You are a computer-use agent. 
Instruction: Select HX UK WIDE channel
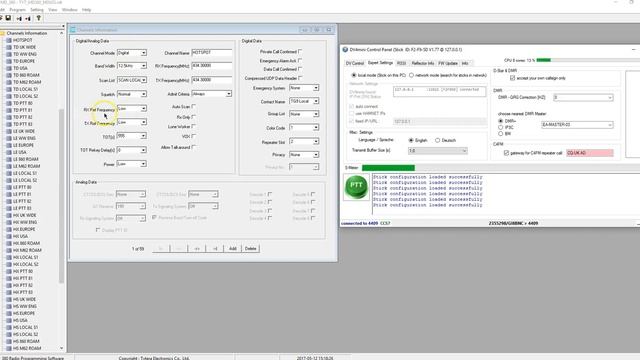(x=24, y=215)
